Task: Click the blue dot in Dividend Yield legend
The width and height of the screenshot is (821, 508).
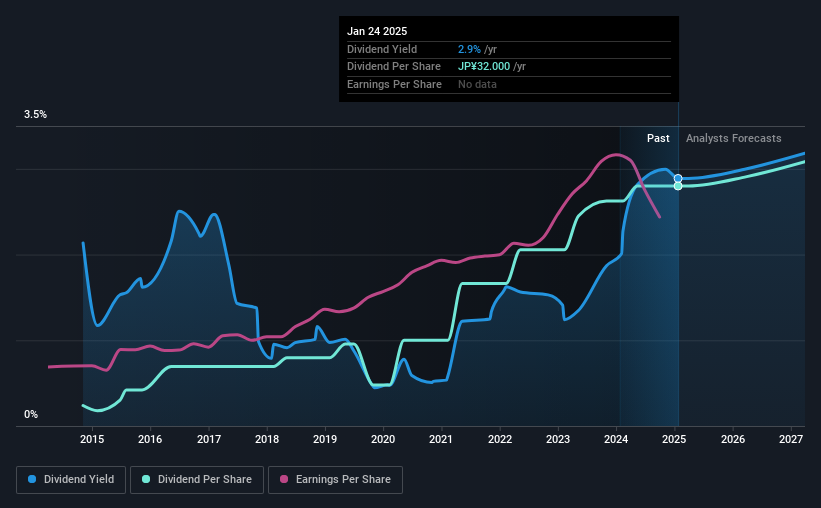Action: click(x=32, y=479)
